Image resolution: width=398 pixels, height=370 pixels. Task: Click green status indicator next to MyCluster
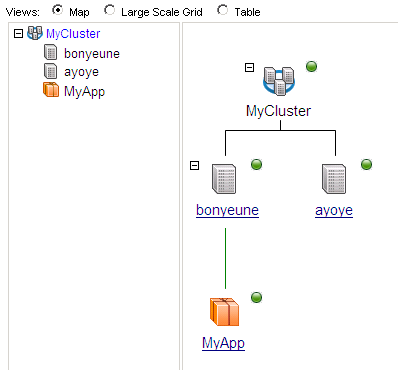click(x=311, y=67)
